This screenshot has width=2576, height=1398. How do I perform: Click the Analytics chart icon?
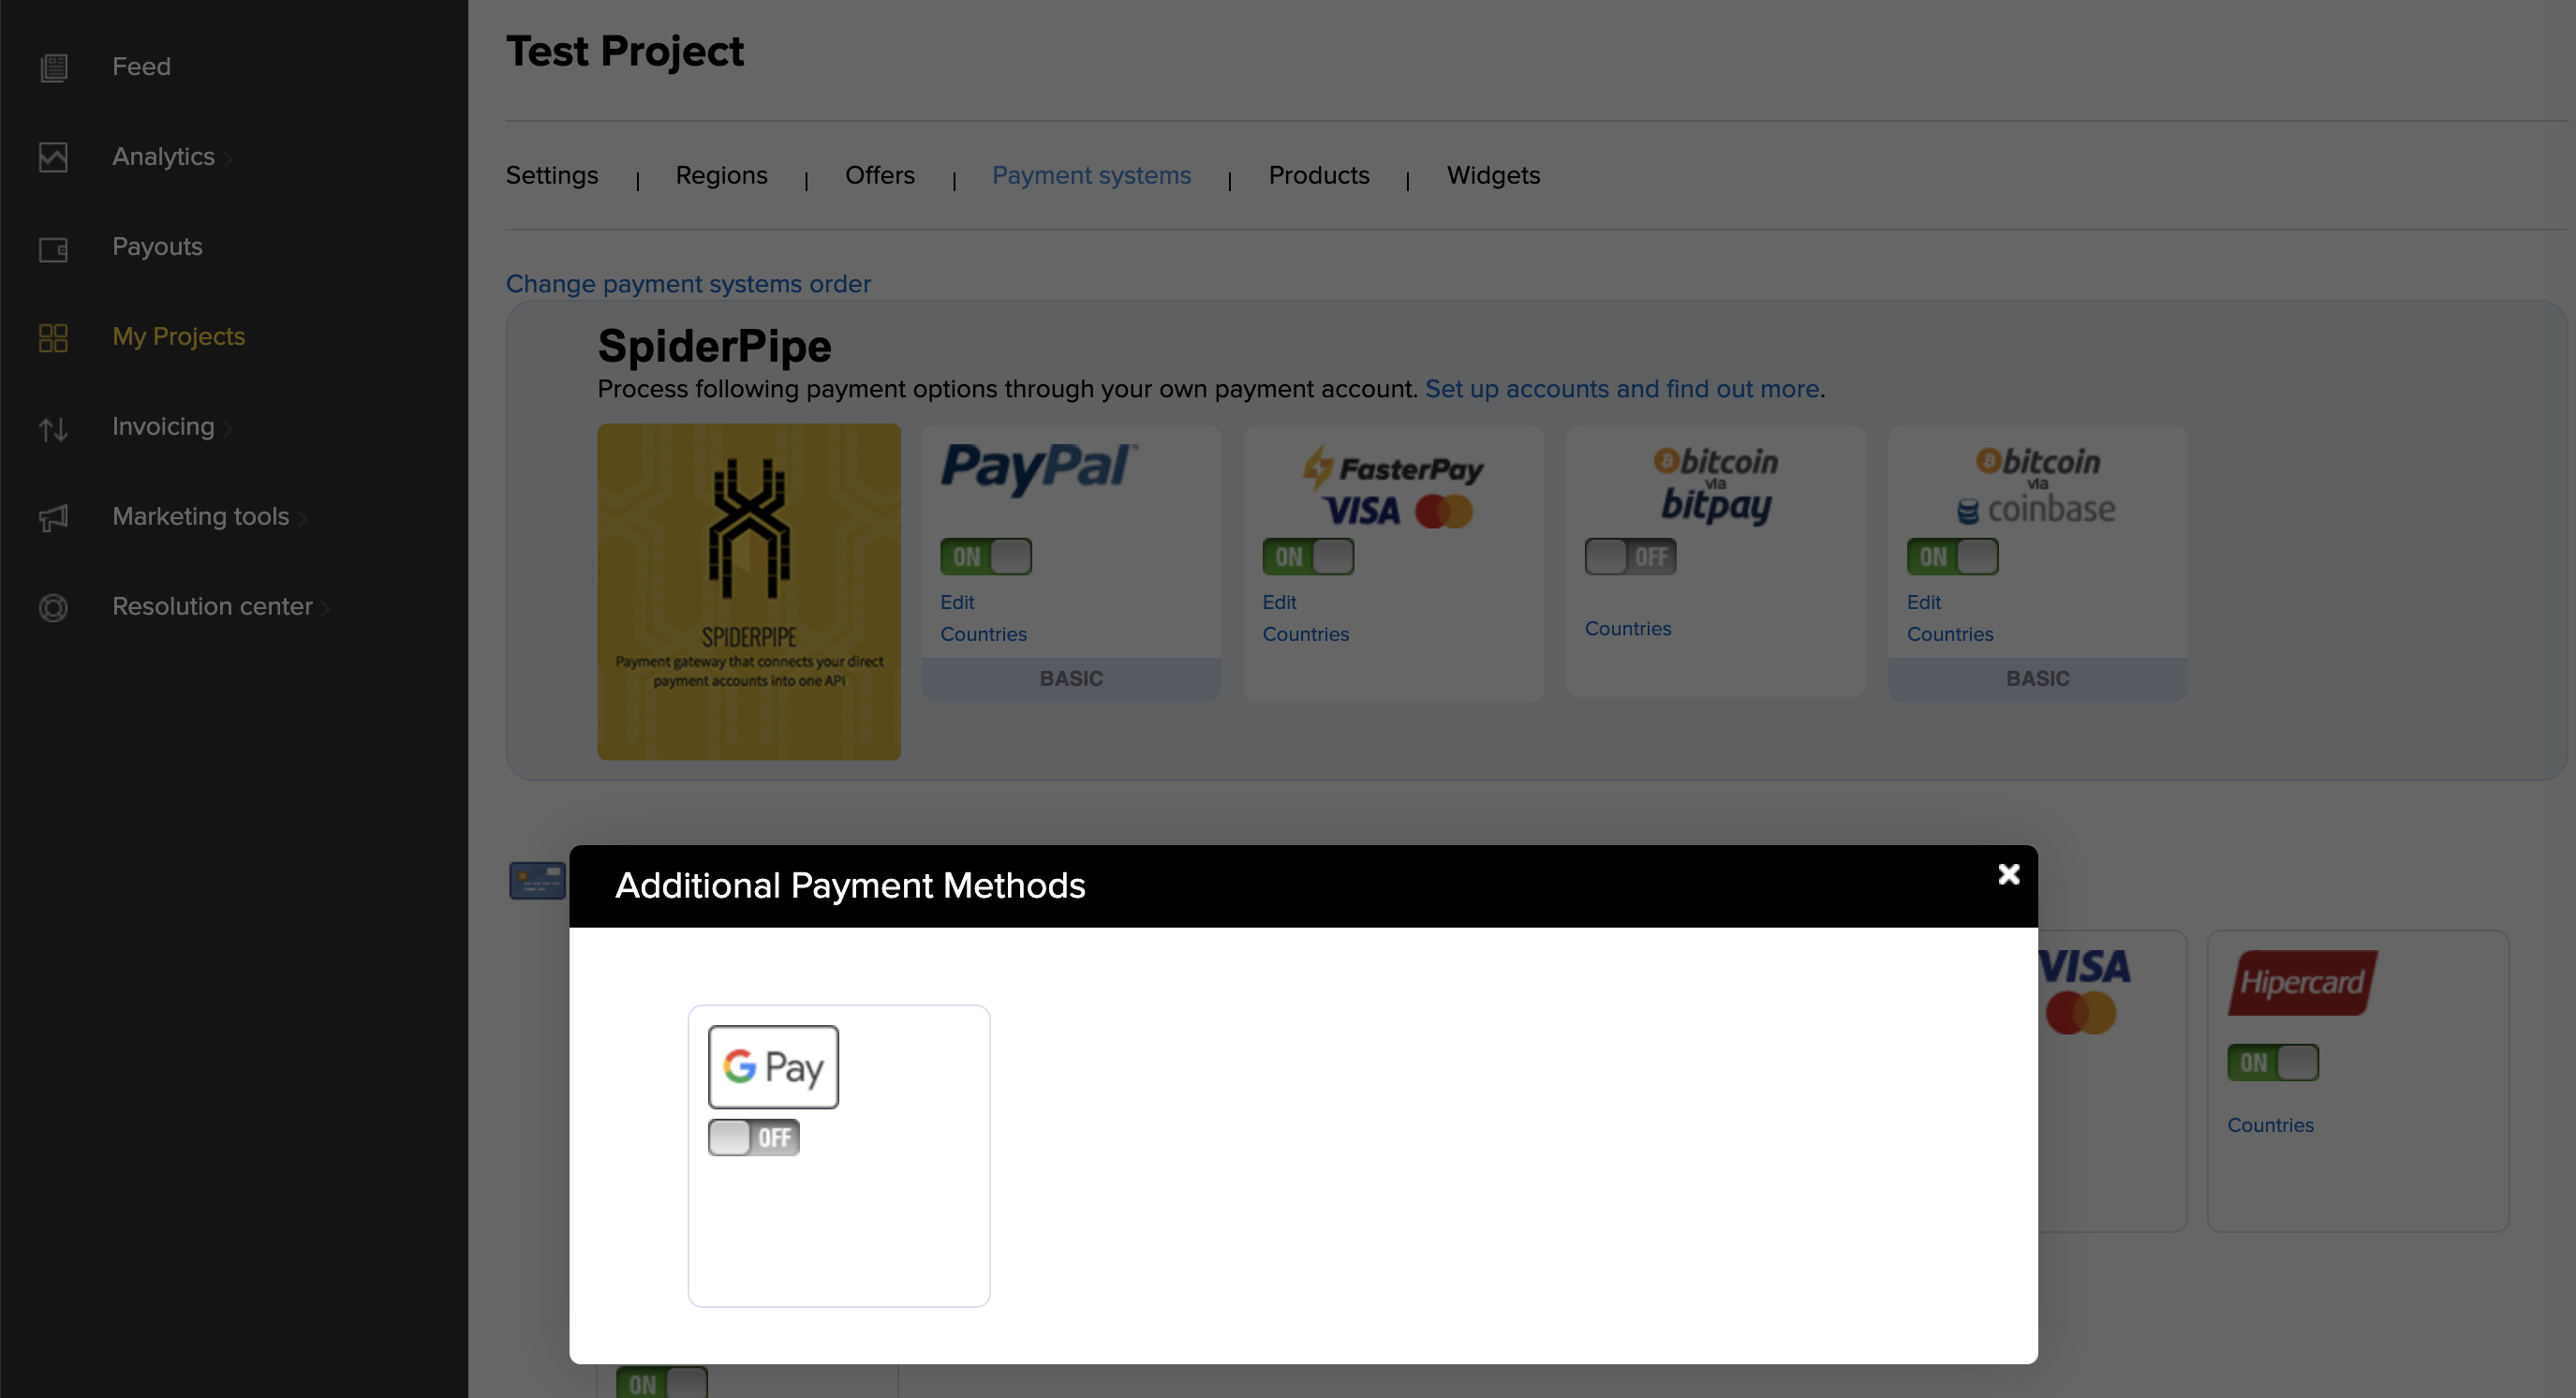tap(53, 157)
